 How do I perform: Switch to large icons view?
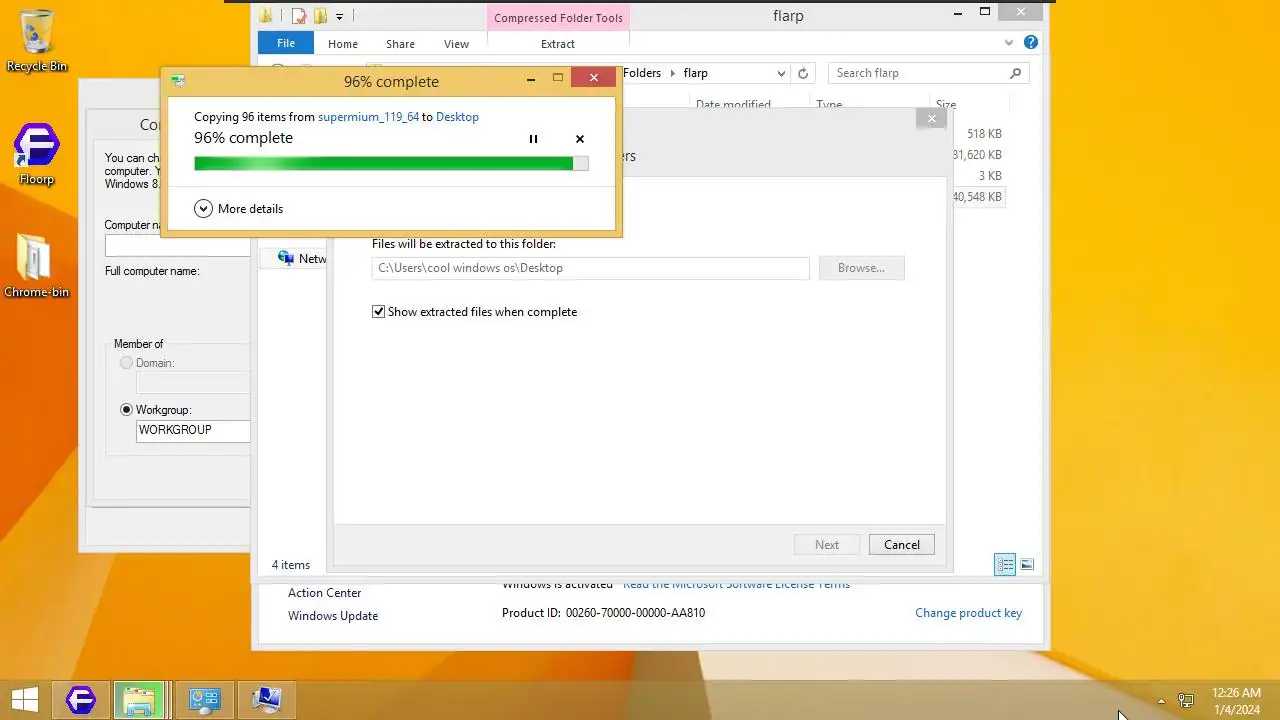pos(1027,565)
